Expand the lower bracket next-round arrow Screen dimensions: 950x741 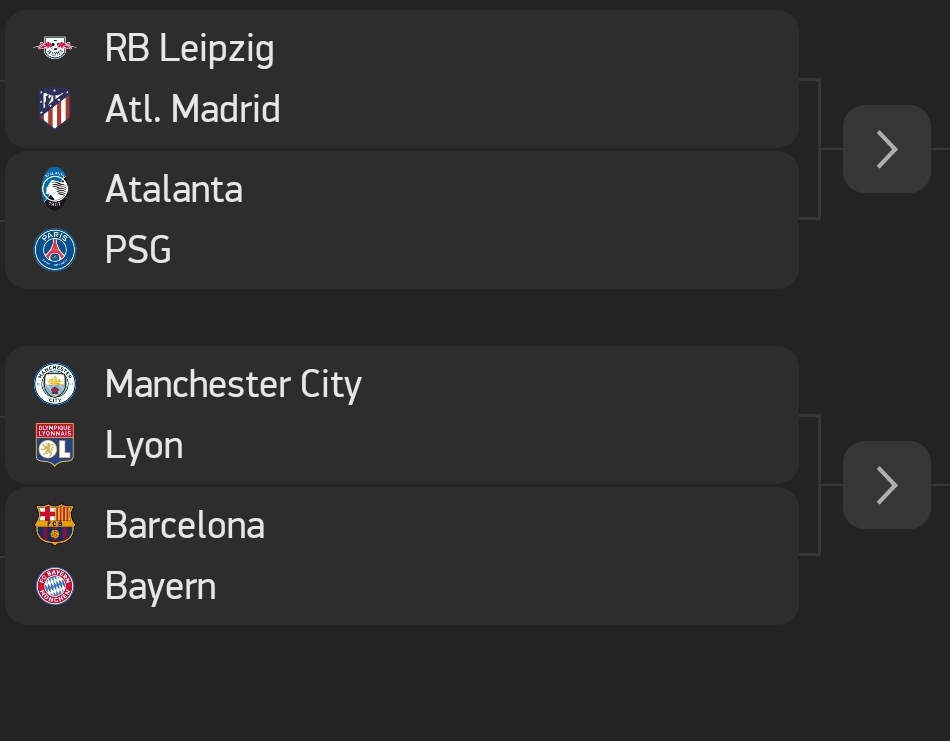click(887, 485)
